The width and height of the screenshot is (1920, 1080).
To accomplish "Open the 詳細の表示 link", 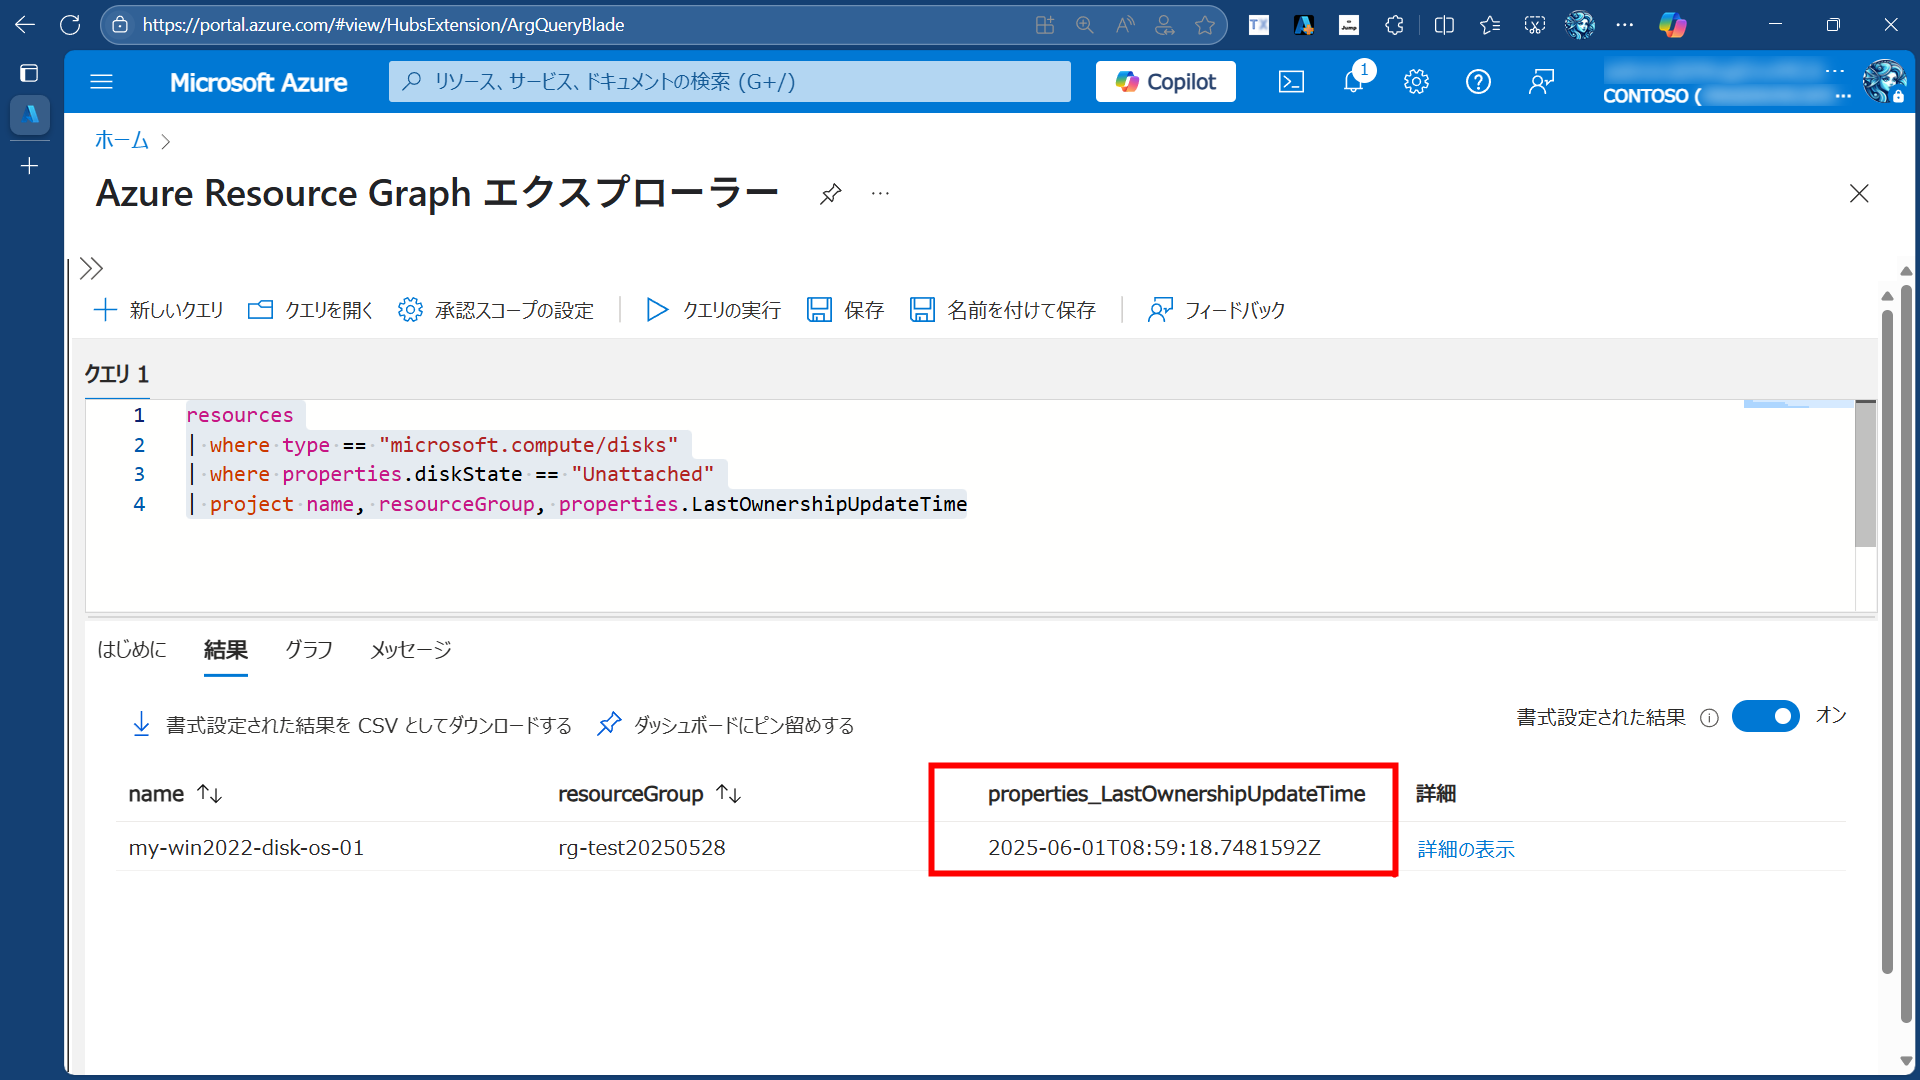I will 1466,849.
